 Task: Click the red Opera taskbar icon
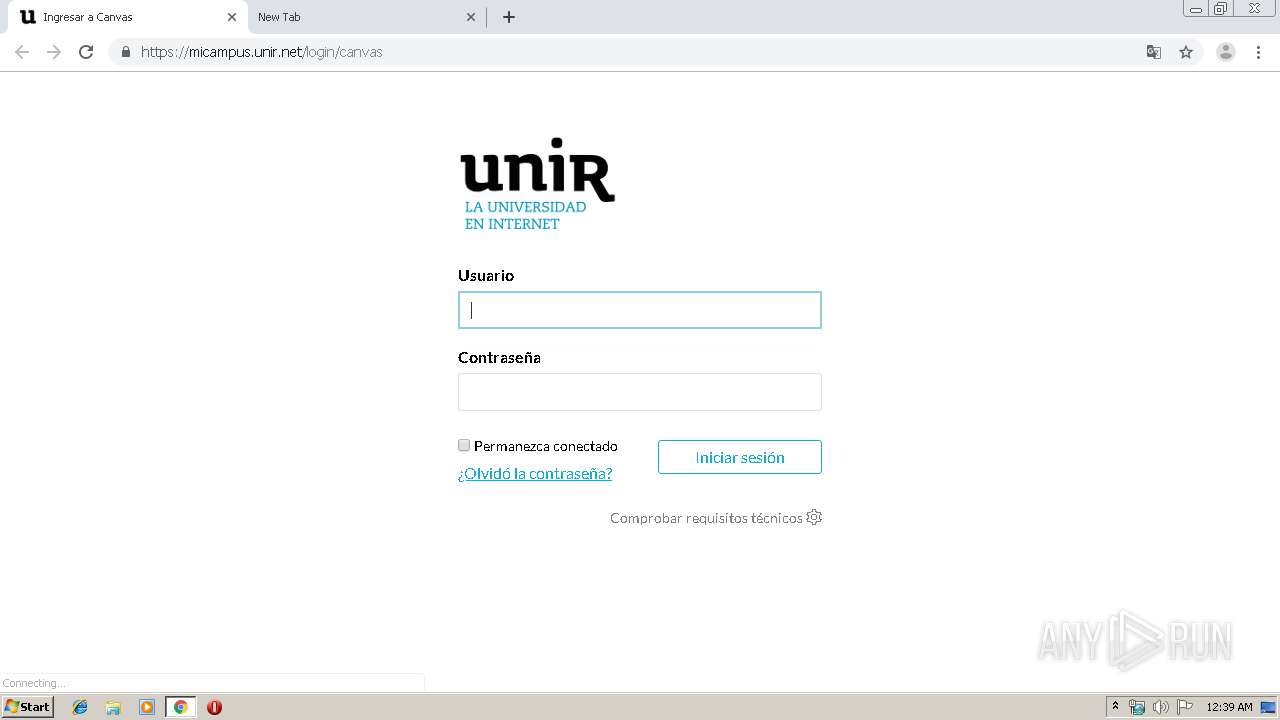click(x=214, y=707)
